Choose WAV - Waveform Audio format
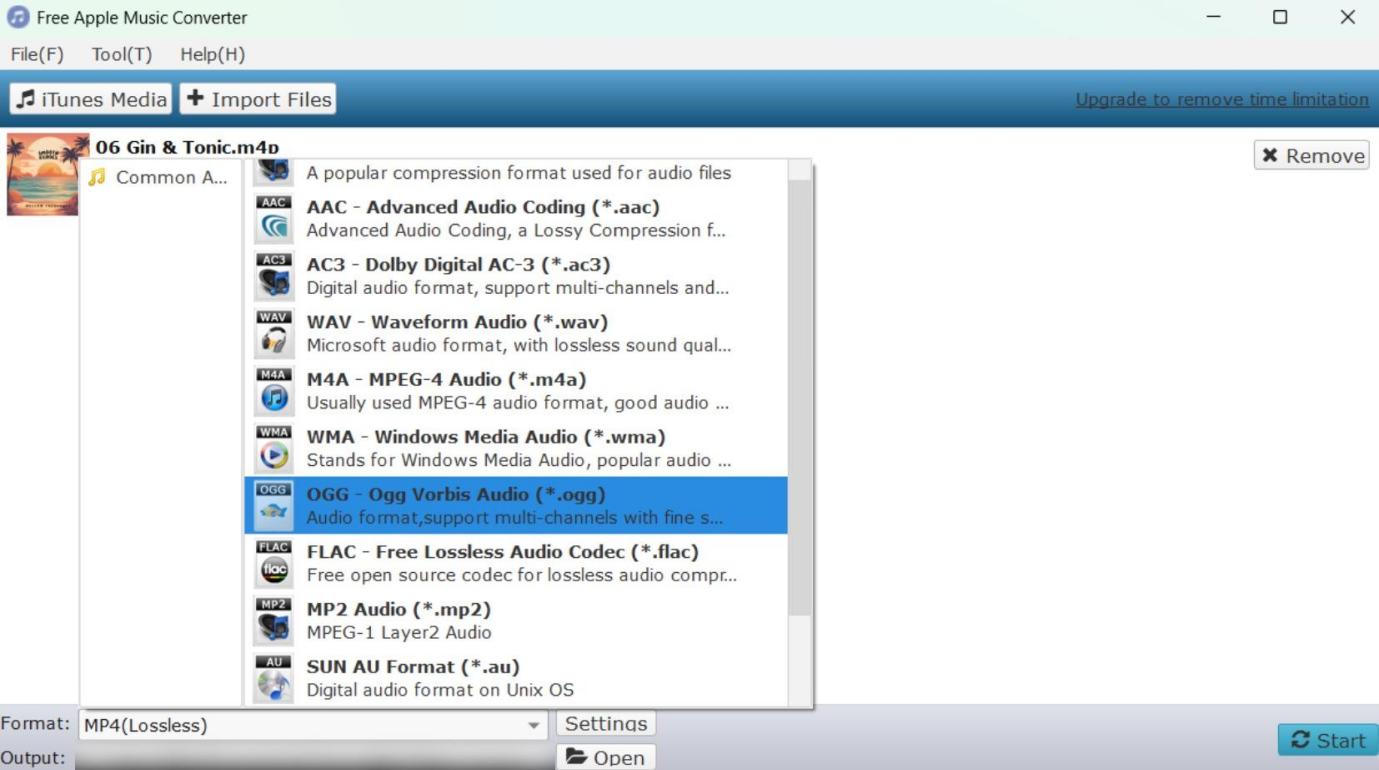The width and height of the screenshot is (1379, 770). 516,334
